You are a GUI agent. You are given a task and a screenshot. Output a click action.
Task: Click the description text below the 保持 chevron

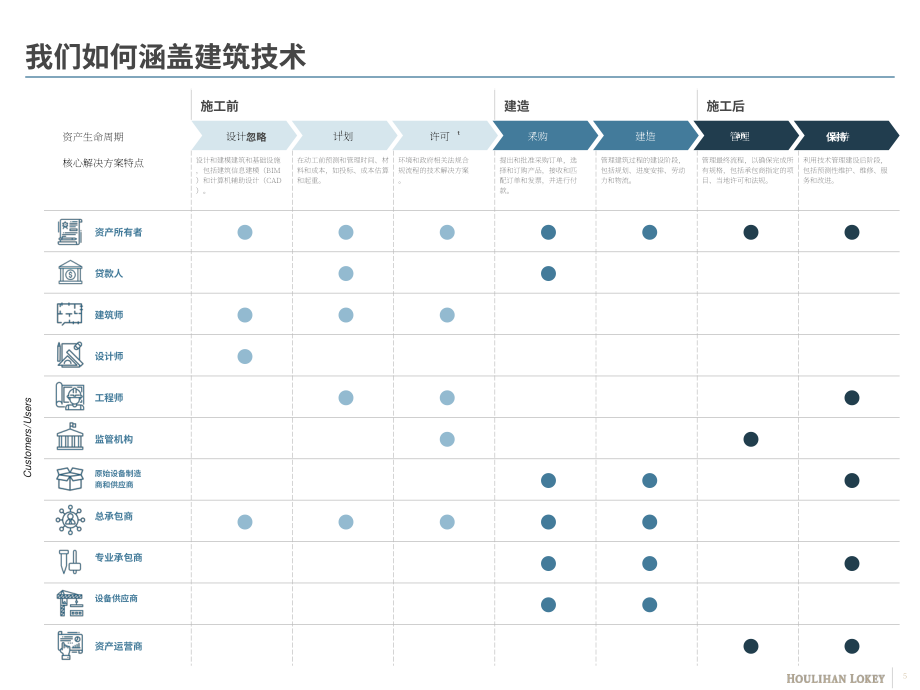coord(845,170)
